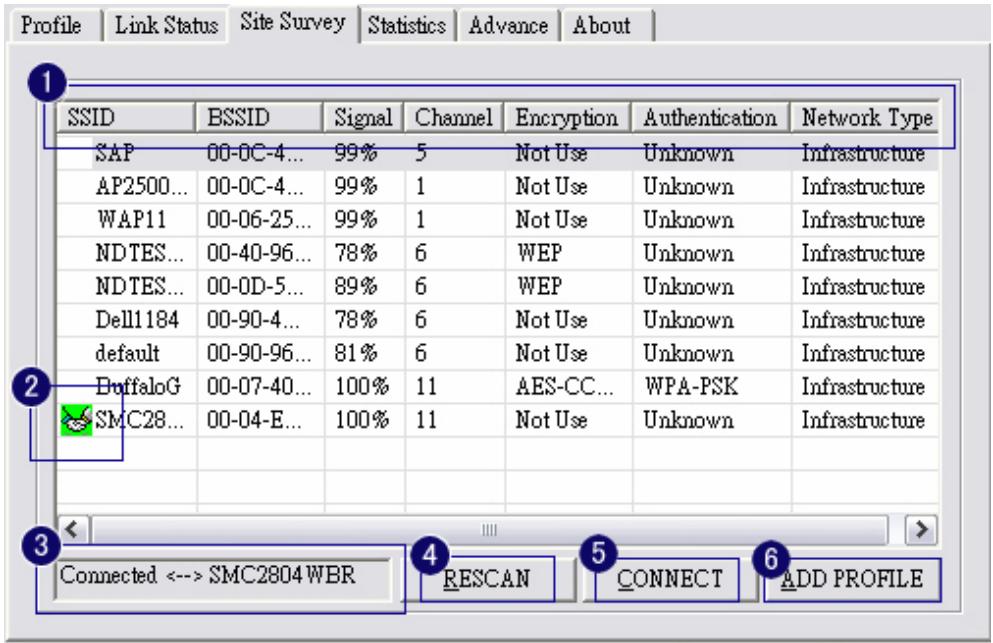Select the Dell1184 network row
Screen dimensions: 993x643
tap(498, 321)
